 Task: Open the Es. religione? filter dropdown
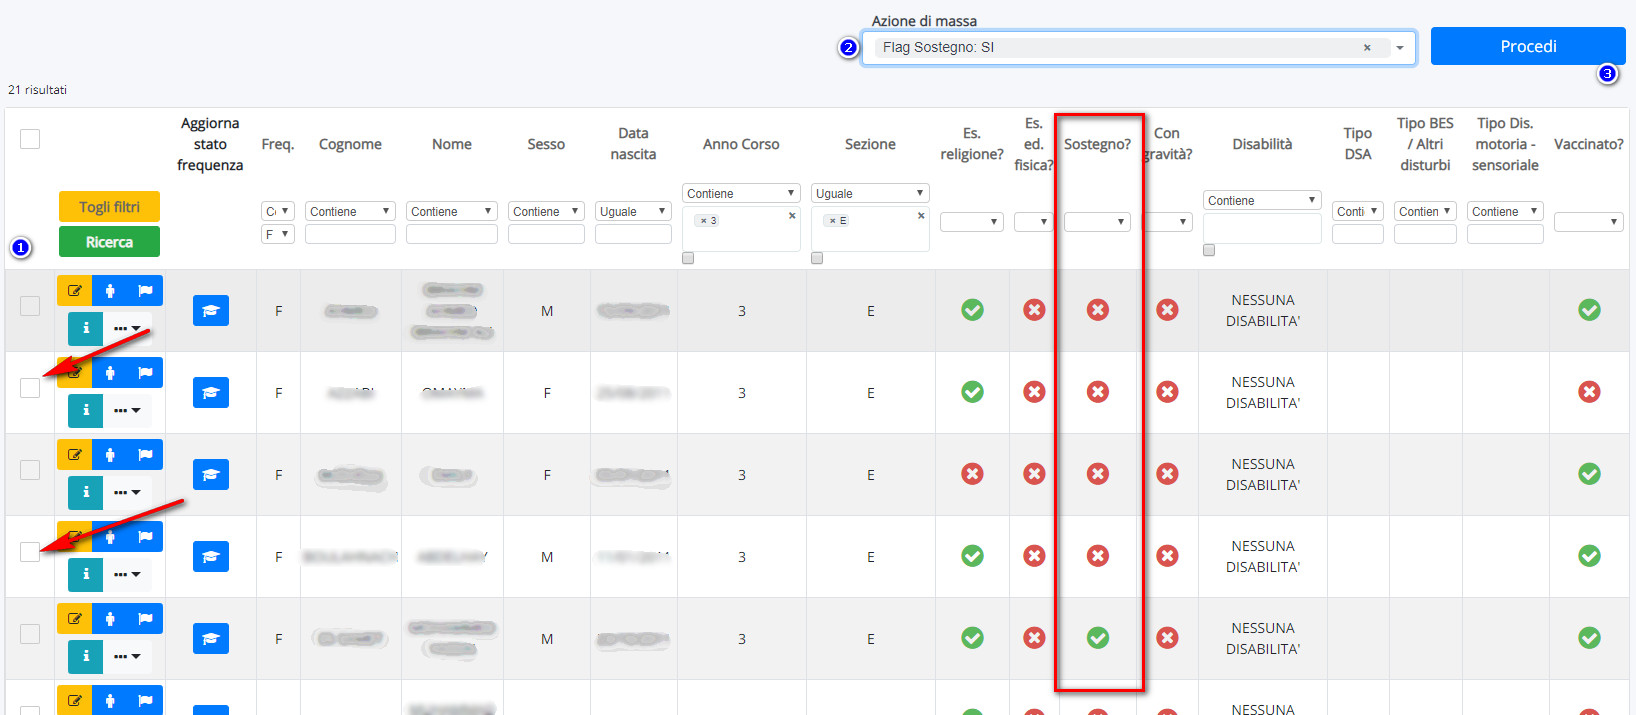[x=971, y=222]
